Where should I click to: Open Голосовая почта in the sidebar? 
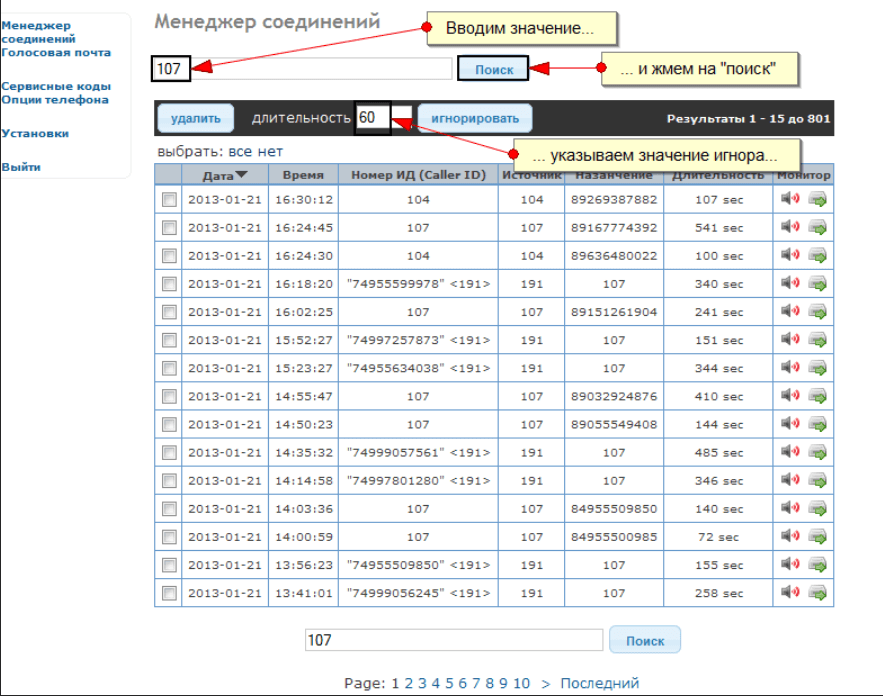[56, 53]
